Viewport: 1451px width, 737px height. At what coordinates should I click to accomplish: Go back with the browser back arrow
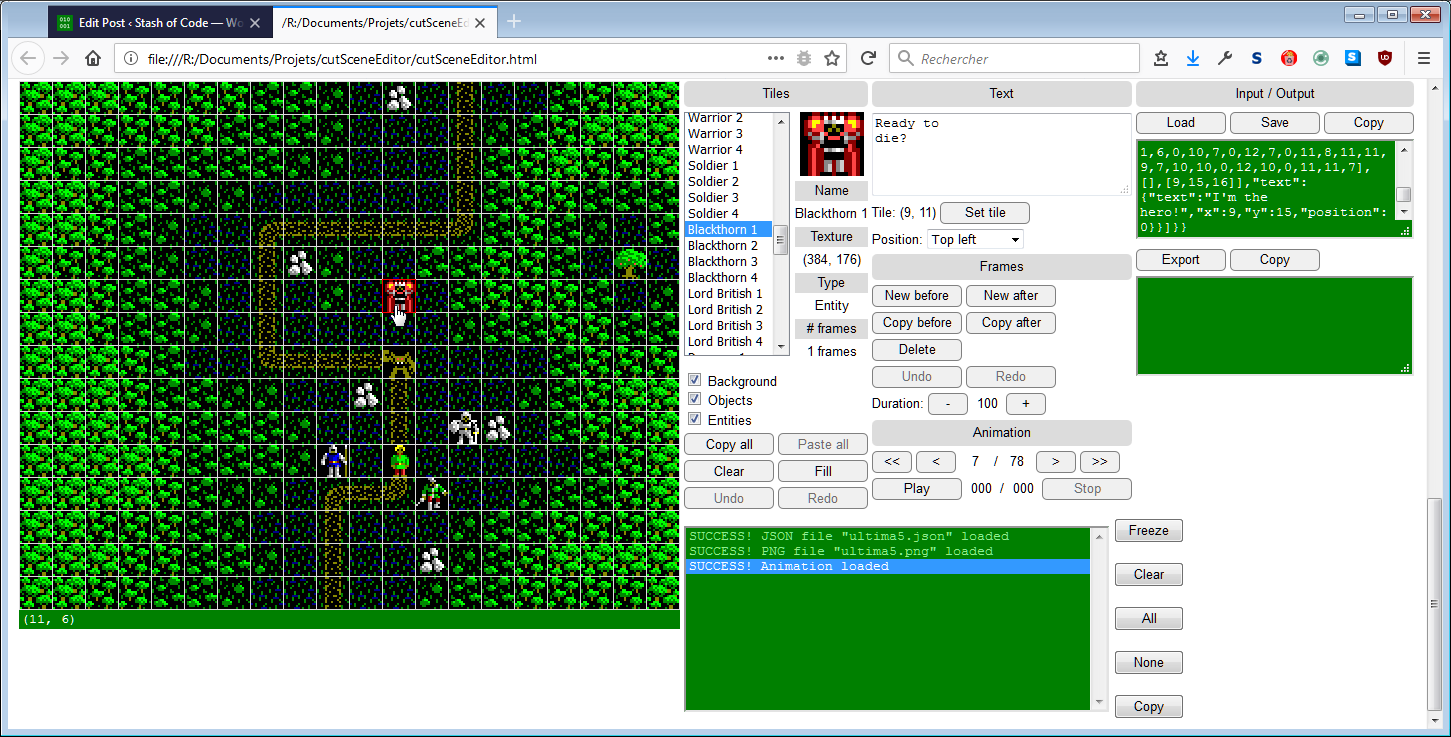tap(28, 59)
